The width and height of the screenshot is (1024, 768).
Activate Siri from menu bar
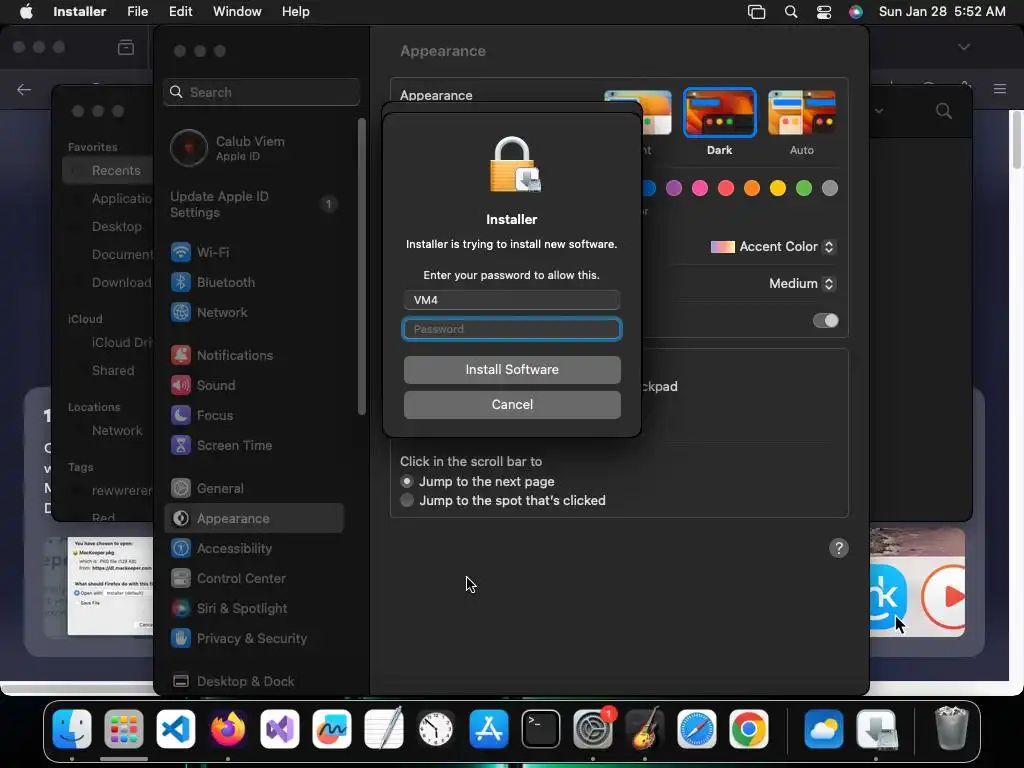[x=856, y=12]
